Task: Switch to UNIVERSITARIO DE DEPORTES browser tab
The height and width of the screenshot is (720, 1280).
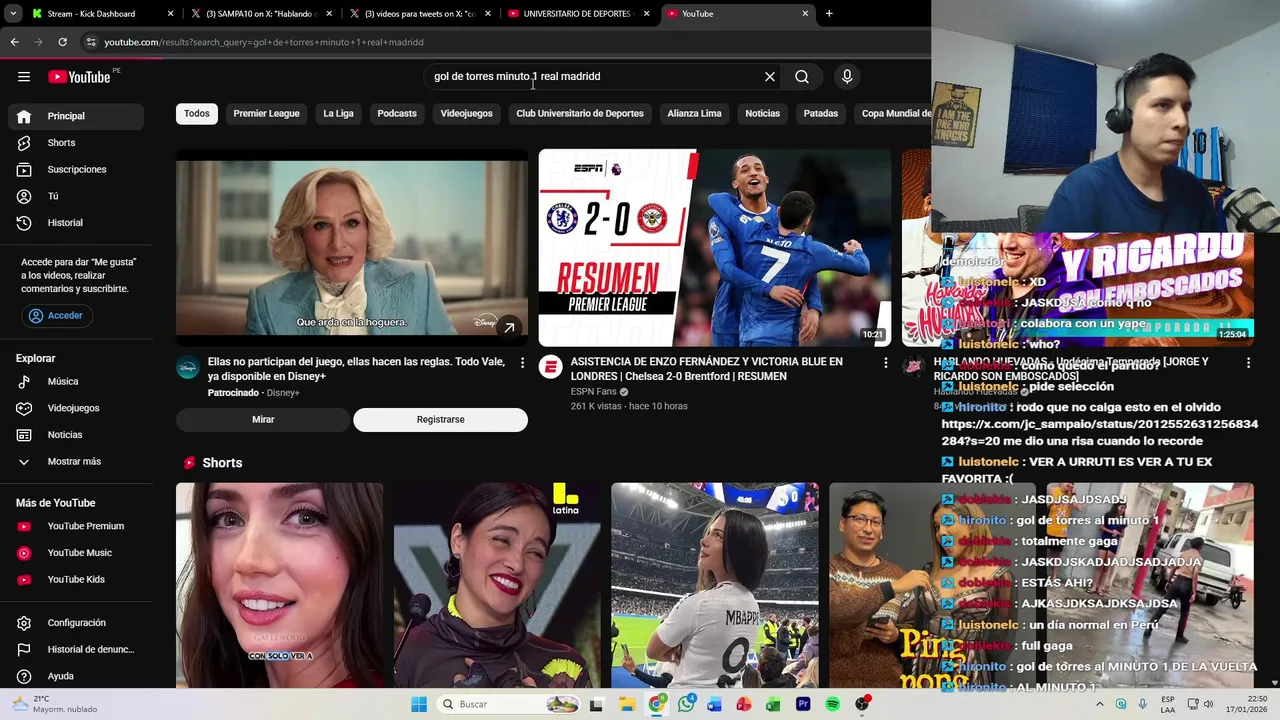Action: point(578,14)
